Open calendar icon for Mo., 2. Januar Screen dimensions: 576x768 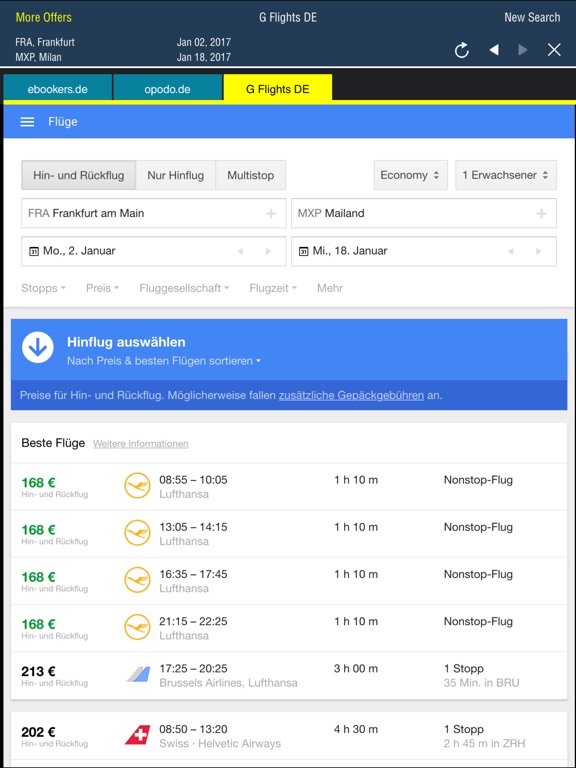[34, 251]
